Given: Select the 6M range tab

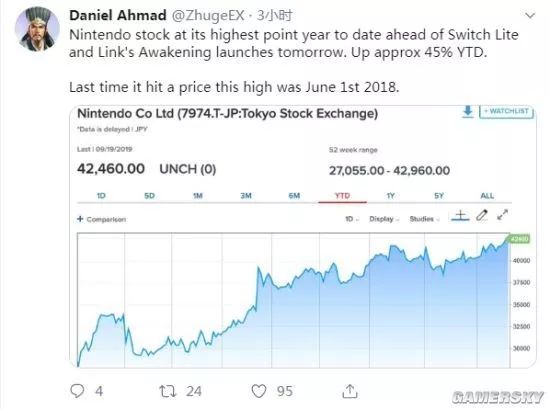Looking at the screenshot, I should point(294,195).
